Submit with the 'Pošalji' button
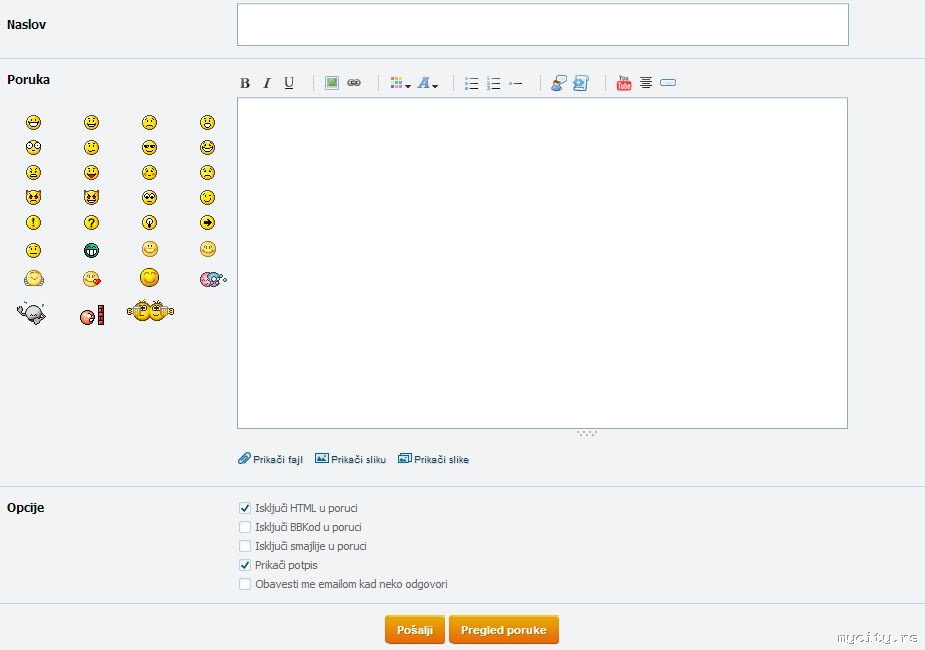The height and width of the screenshot is (650, 925). [415, 630]
